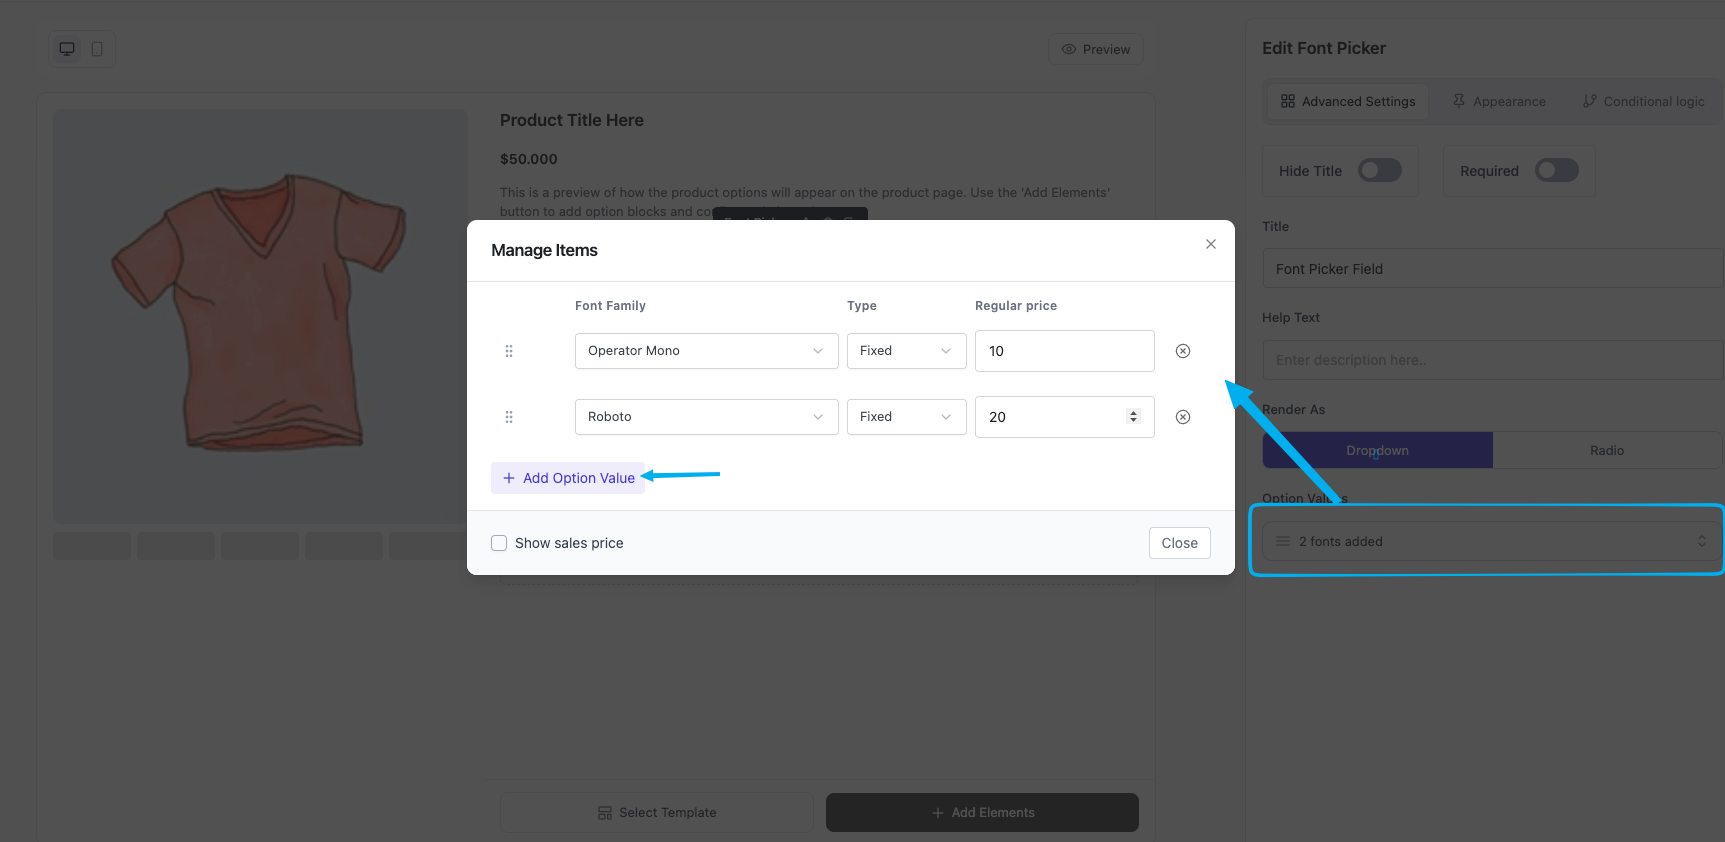
Task: Open the Advanced Settings tab
Action: pos(1348,101)
